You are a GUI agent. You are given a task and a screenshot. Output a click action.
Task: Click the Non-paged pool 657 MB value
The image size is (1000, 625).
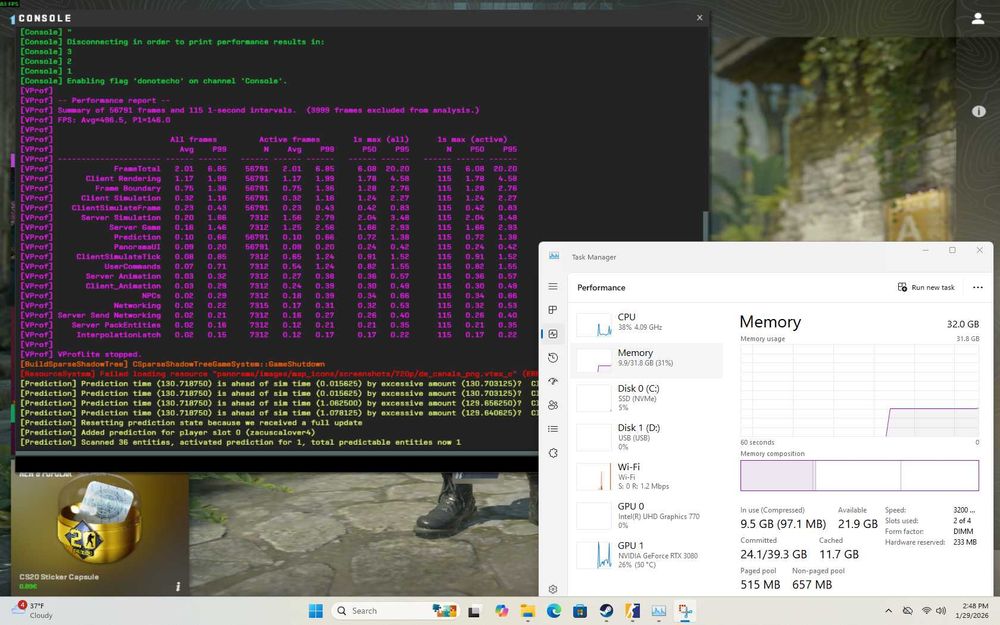click(812, 584)
